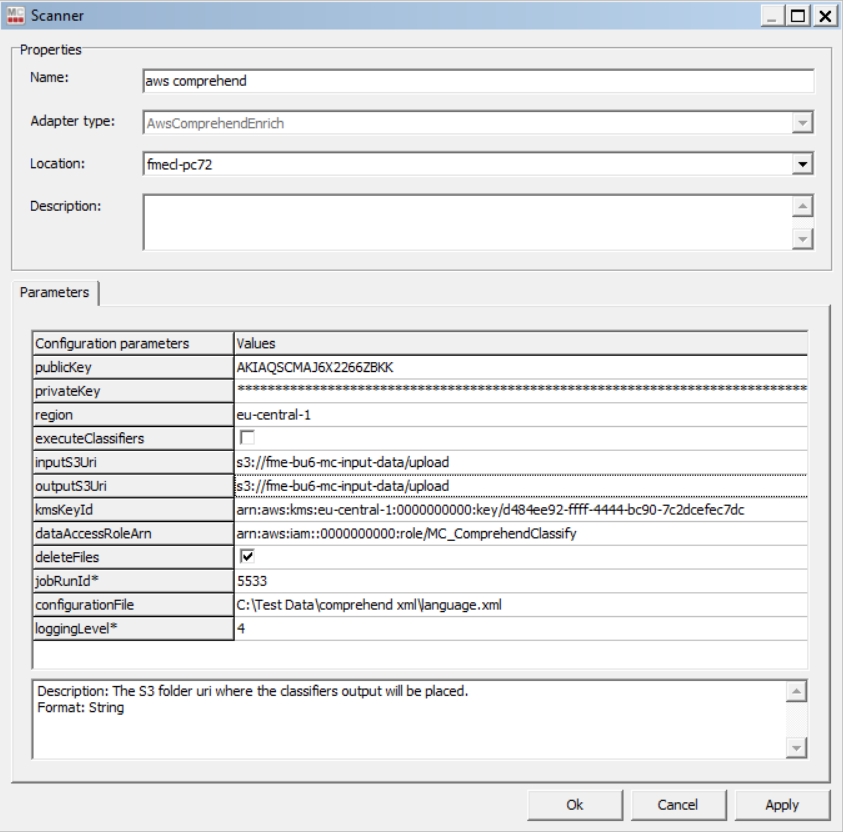Click the Apply button
This screenshot has width=843, height=832.
point(781,804)
